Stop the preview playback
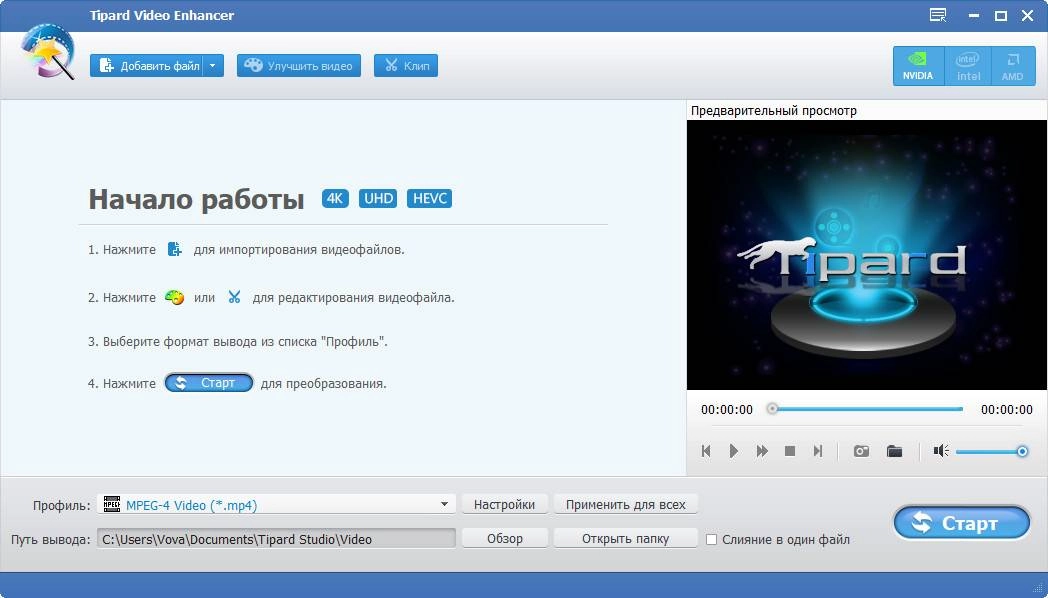The image size is (1048, 598). point(790,451)
